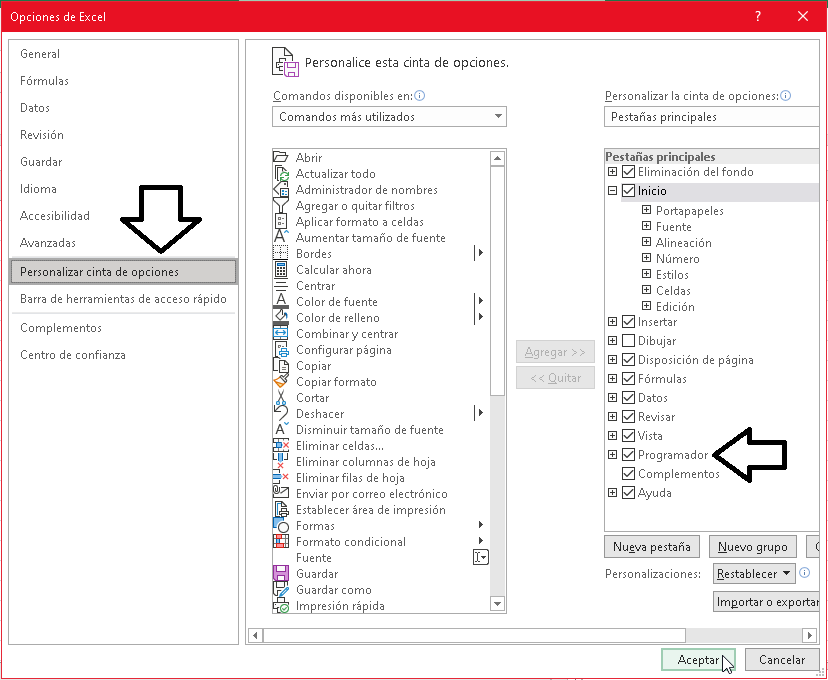828x680 pixels.
Task: Click the Aceptar button
Action: coord(698,659)
